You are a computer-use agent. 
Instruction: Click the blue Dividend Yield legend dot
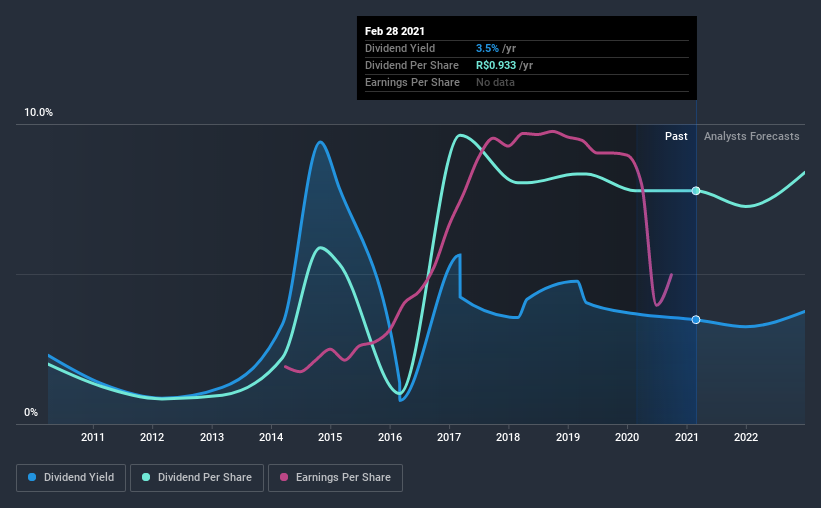[32, 477]
